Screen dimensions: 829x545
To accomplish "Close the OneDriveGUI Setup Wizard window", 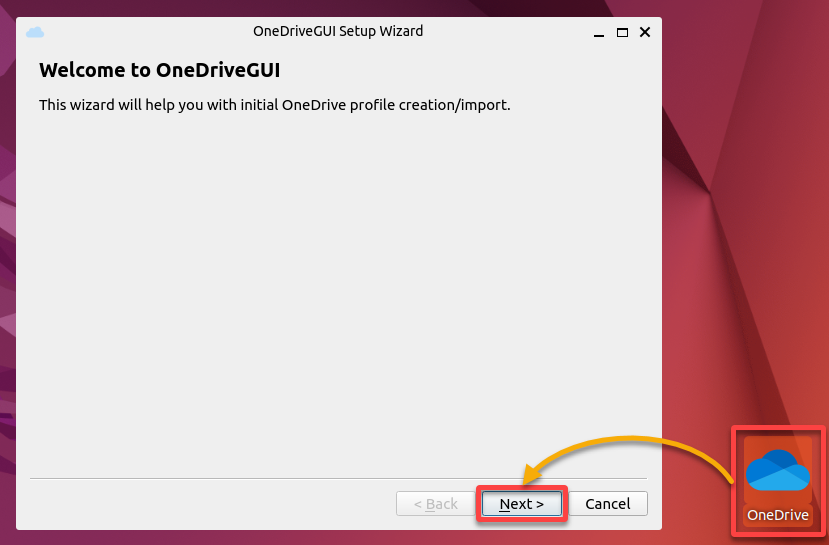I will click(x=645, y=32).
